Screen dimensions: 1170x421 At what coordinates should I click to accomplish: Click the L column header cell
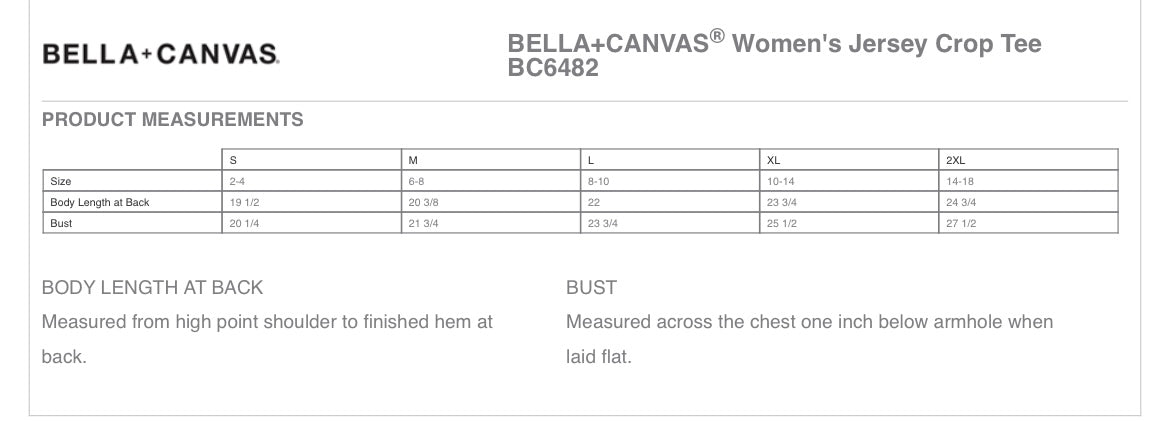(670, 160)
